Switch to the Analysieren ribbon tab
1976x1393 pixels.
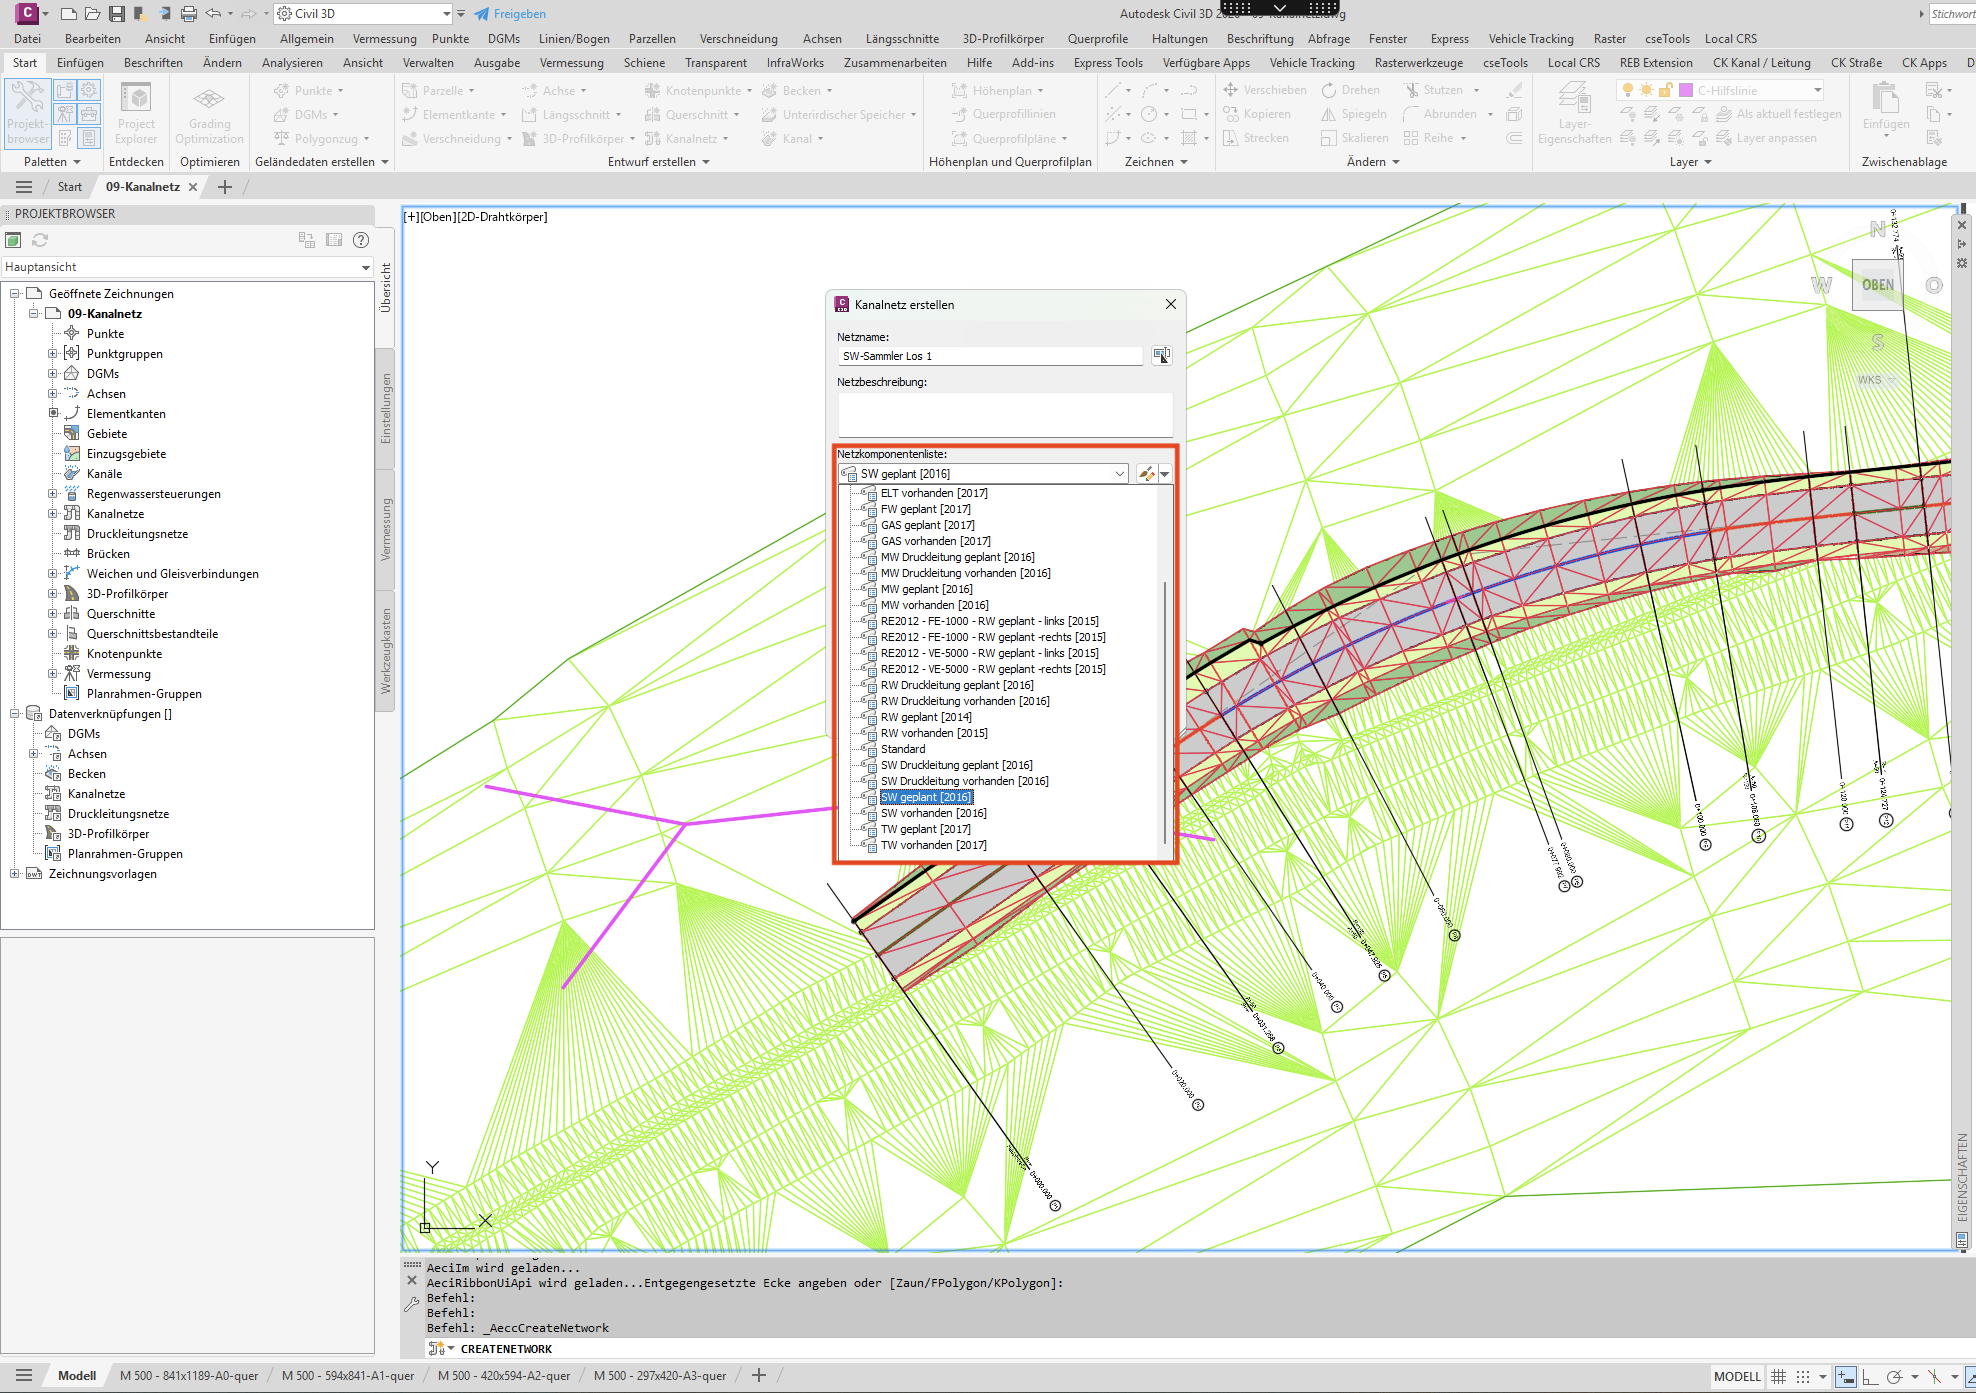coord(292,63)
